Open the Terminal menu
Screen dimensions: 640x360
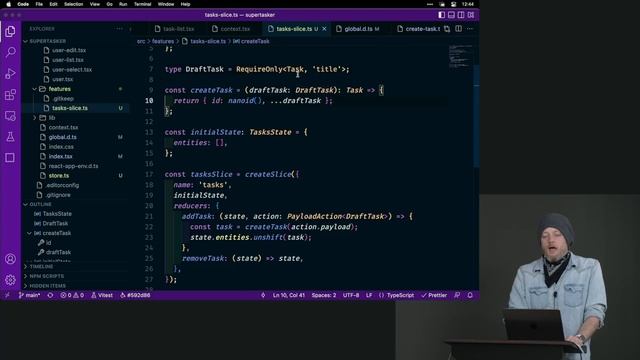pyautogui.click(x=142, y=4)
